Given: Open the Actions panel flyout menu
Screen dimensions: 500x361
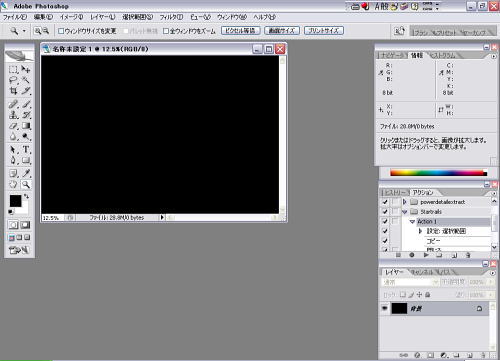Looking at the screenshot, I should click(494, 193).
